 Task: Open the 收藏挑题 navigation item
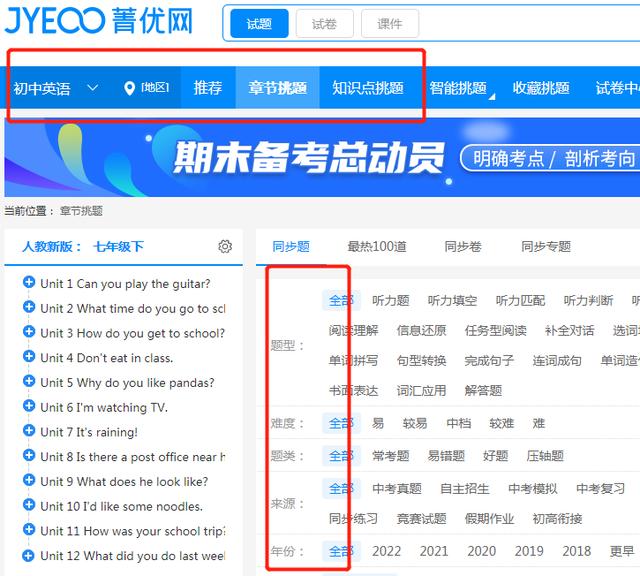tap(541, 88)
